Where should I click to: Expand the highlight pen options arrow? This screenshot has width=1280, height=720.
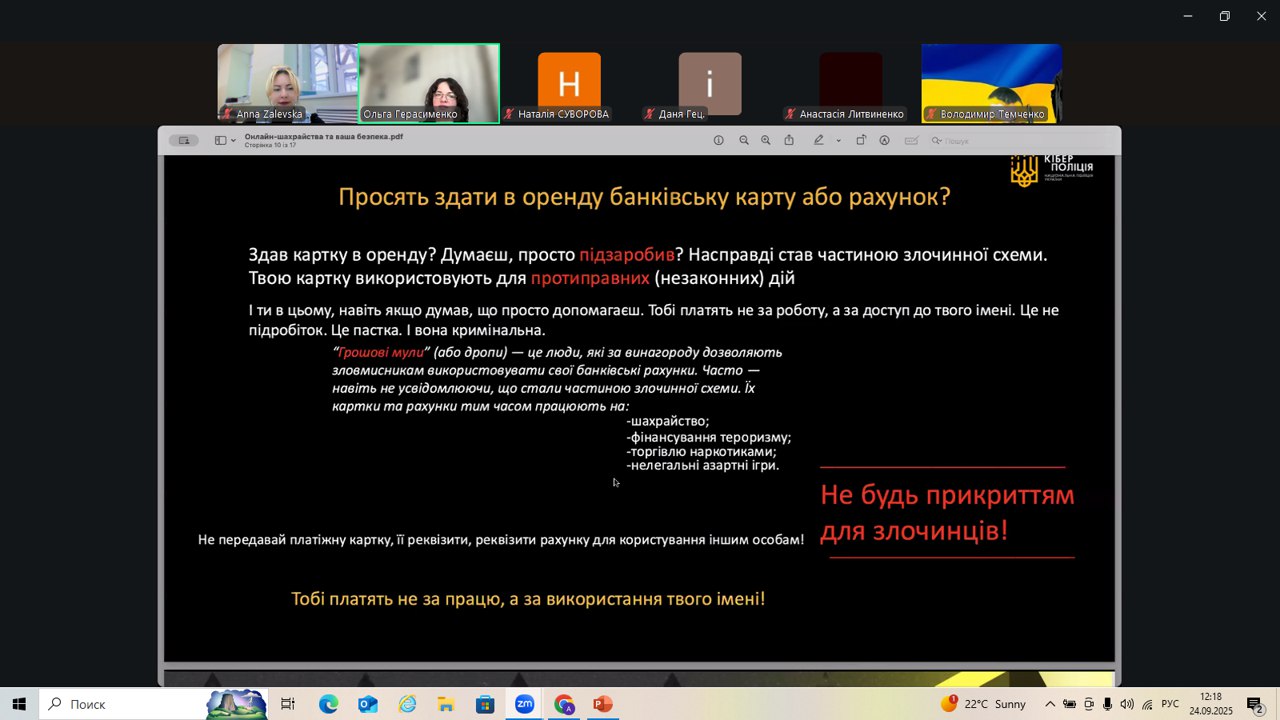click(x=838, y=141)
